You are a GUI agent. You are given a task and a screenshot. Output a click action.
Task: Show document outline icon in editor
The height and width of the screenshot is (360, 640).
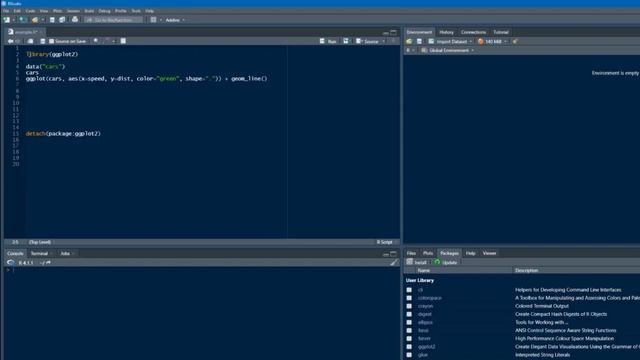pos(393,41)
